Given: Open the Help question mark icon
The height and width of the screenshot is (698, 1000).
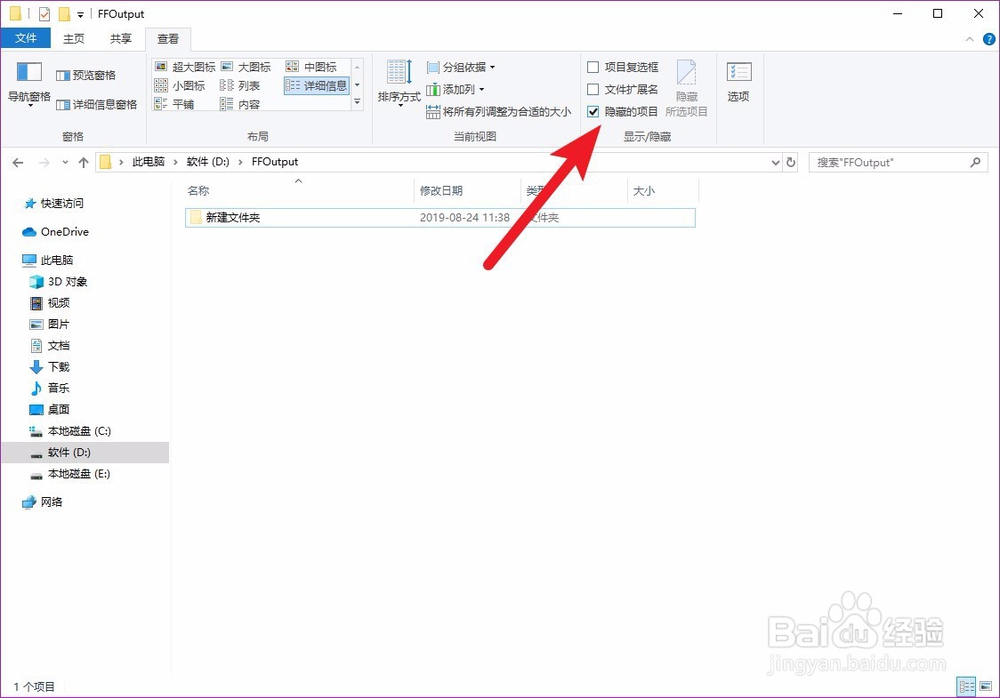Looking at the screenshot, I should click(989, 39).
